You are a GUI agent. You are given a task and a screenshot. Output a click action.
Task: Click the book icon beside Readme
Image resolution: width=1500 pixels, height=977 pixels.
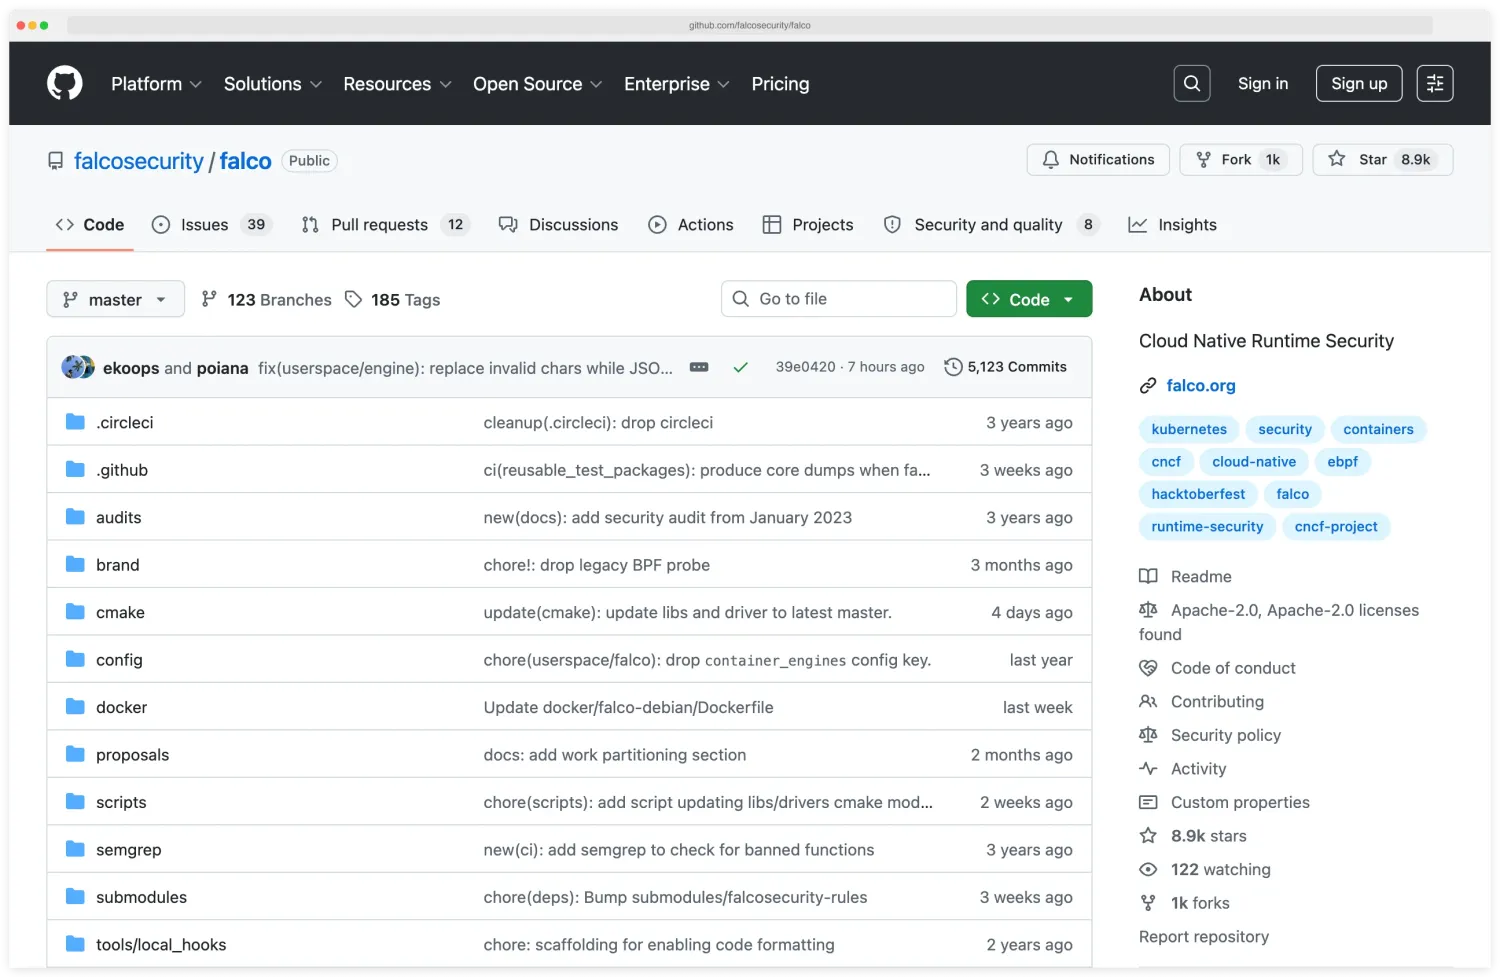click(1148, 576)
